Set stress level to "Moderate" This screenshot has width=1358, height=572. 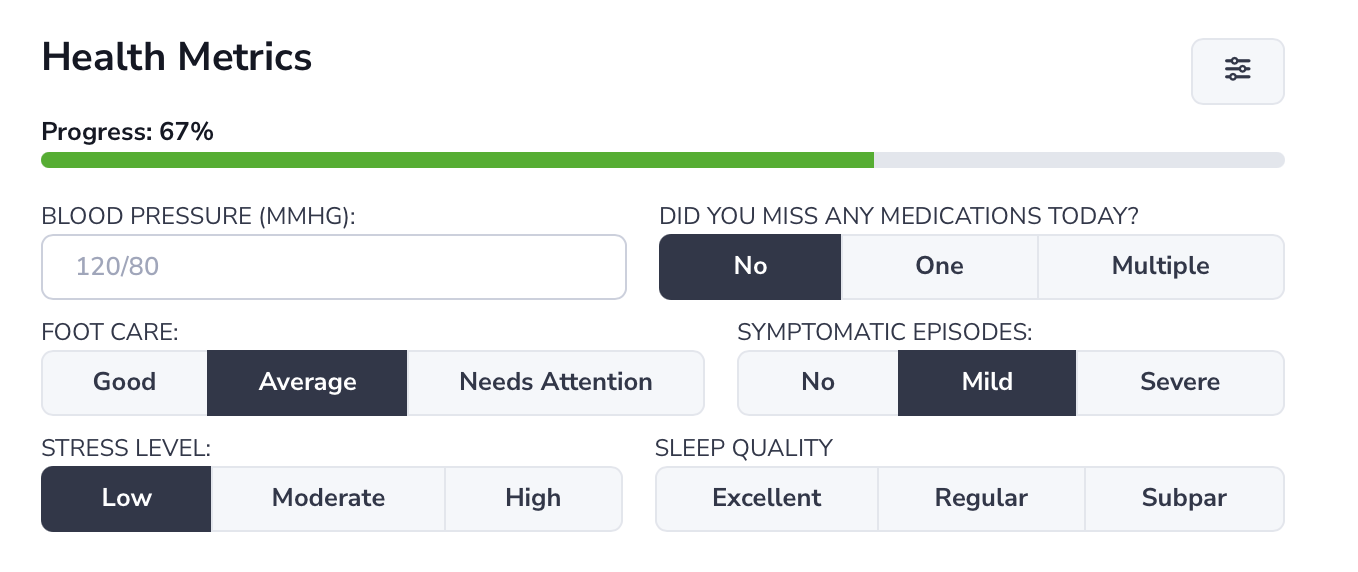(328, 499)
